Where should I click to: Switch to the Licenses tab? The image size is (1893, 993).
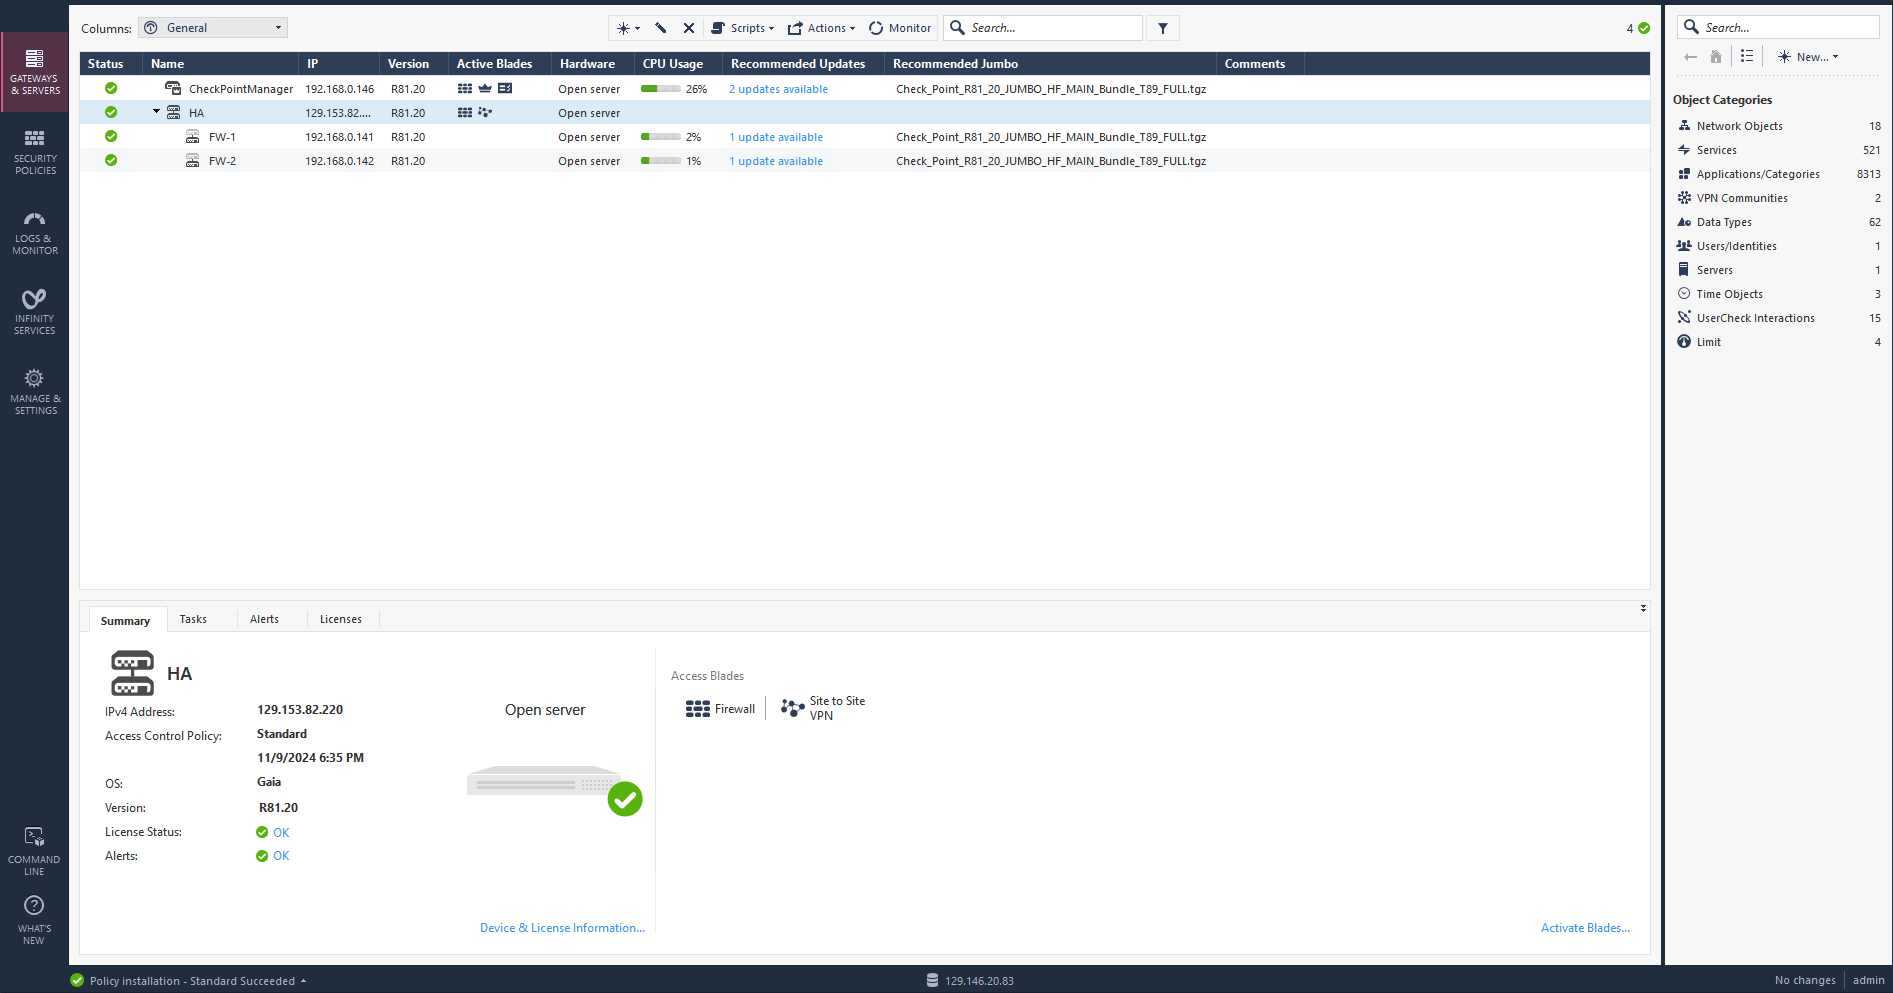click(341, 619)
